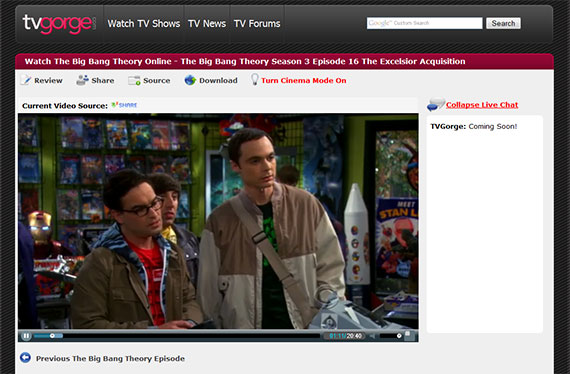Viewport: 570px width, 374px height.
Task: Click the video time display 01:11/20:40
Action: point(345,336)
